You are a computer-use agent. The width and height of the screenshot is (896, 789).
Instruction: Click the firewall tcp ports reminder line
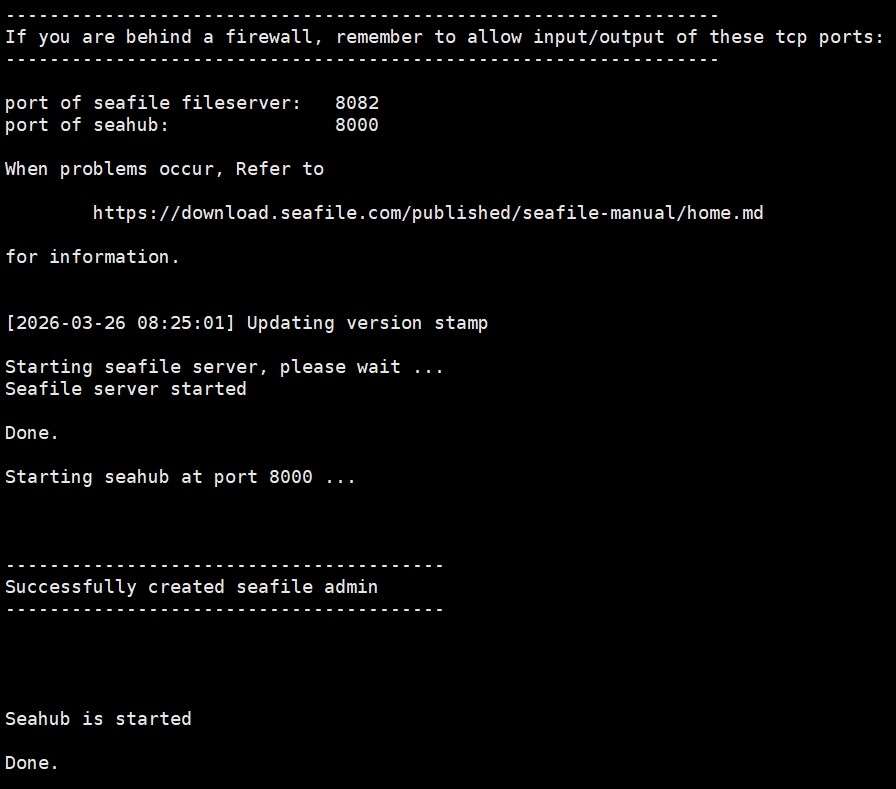tap(444, 37)
